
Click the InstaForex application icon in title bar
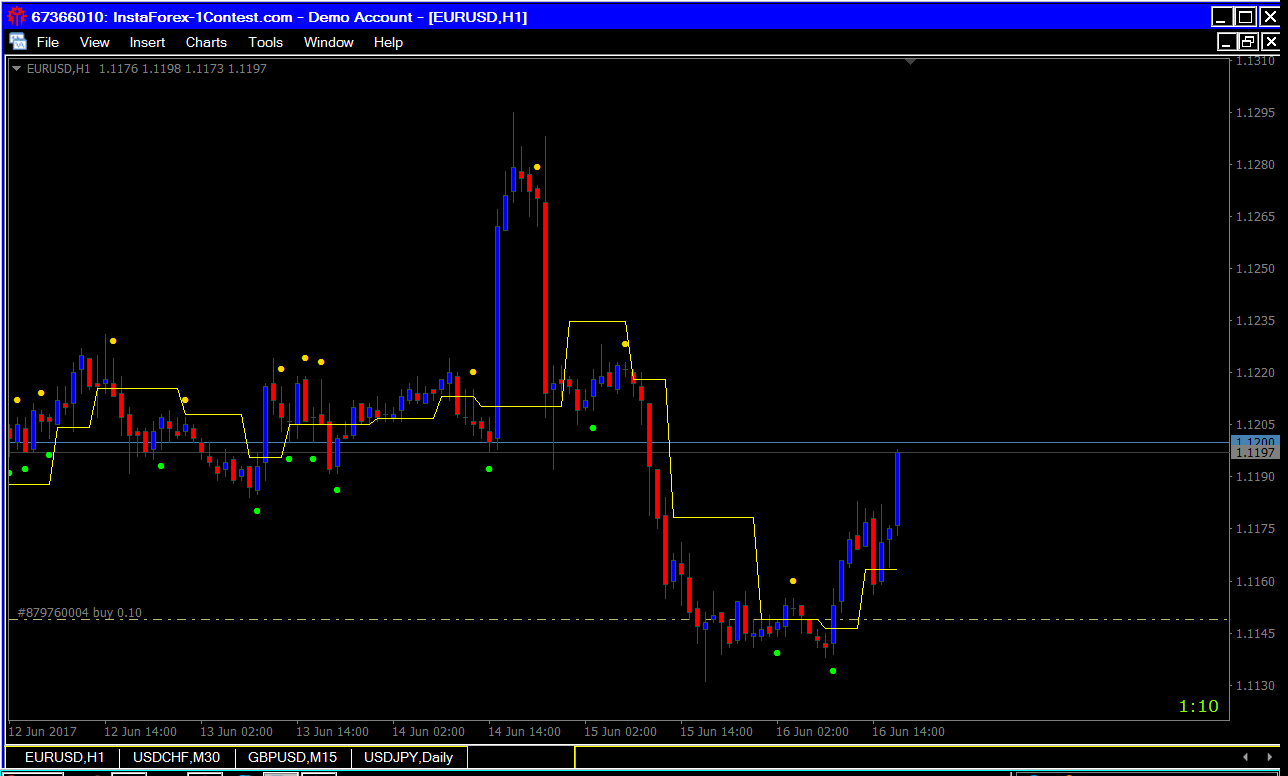point(16,16)
